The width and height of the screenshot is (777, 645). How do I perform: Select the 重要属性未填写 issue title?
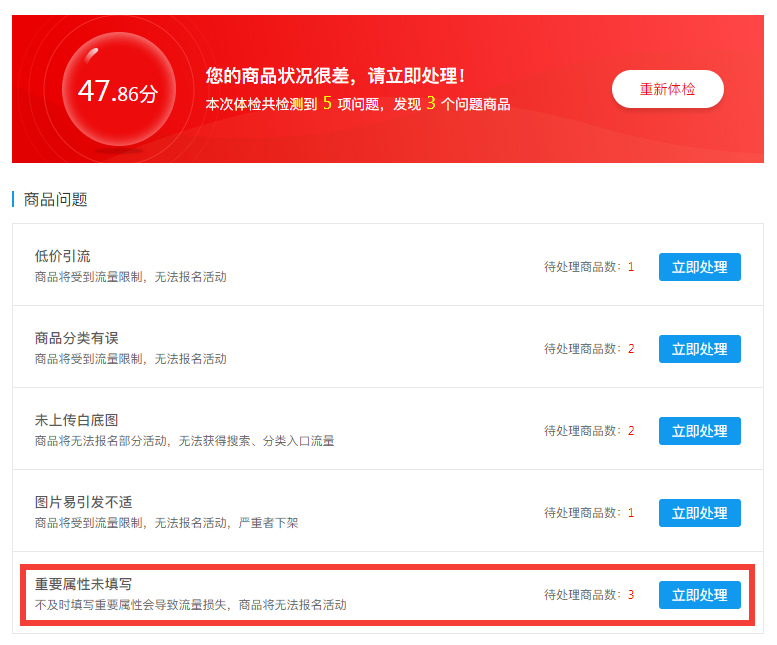(83, 584)
